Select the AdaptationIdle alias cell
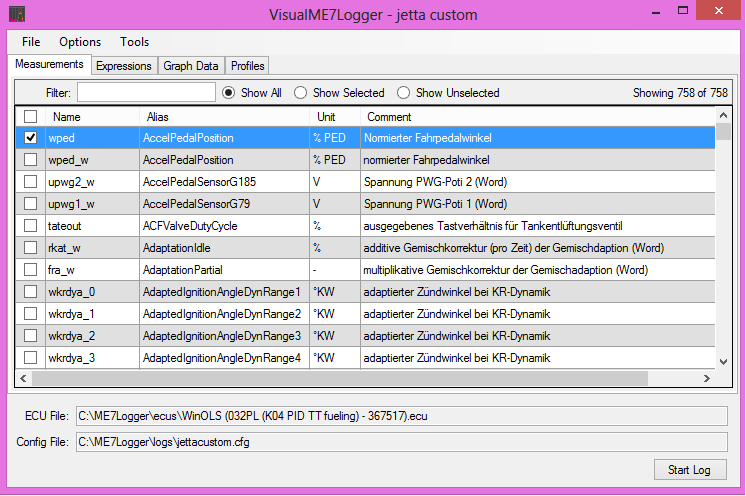Image resolution: width=746 pixels, height=496 pixels. pyautogui.click(x=225, y=248)
